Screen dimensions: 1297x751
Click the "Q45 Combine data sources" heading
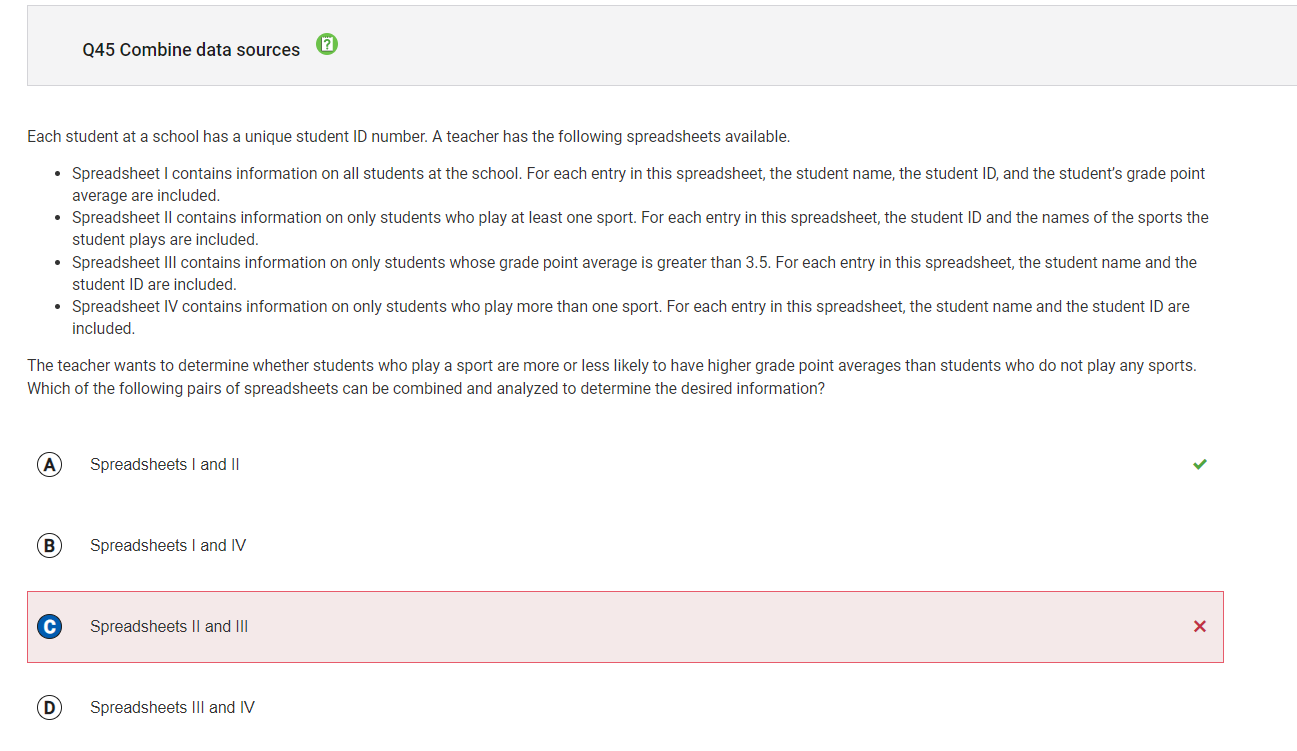tap(191, 50)
